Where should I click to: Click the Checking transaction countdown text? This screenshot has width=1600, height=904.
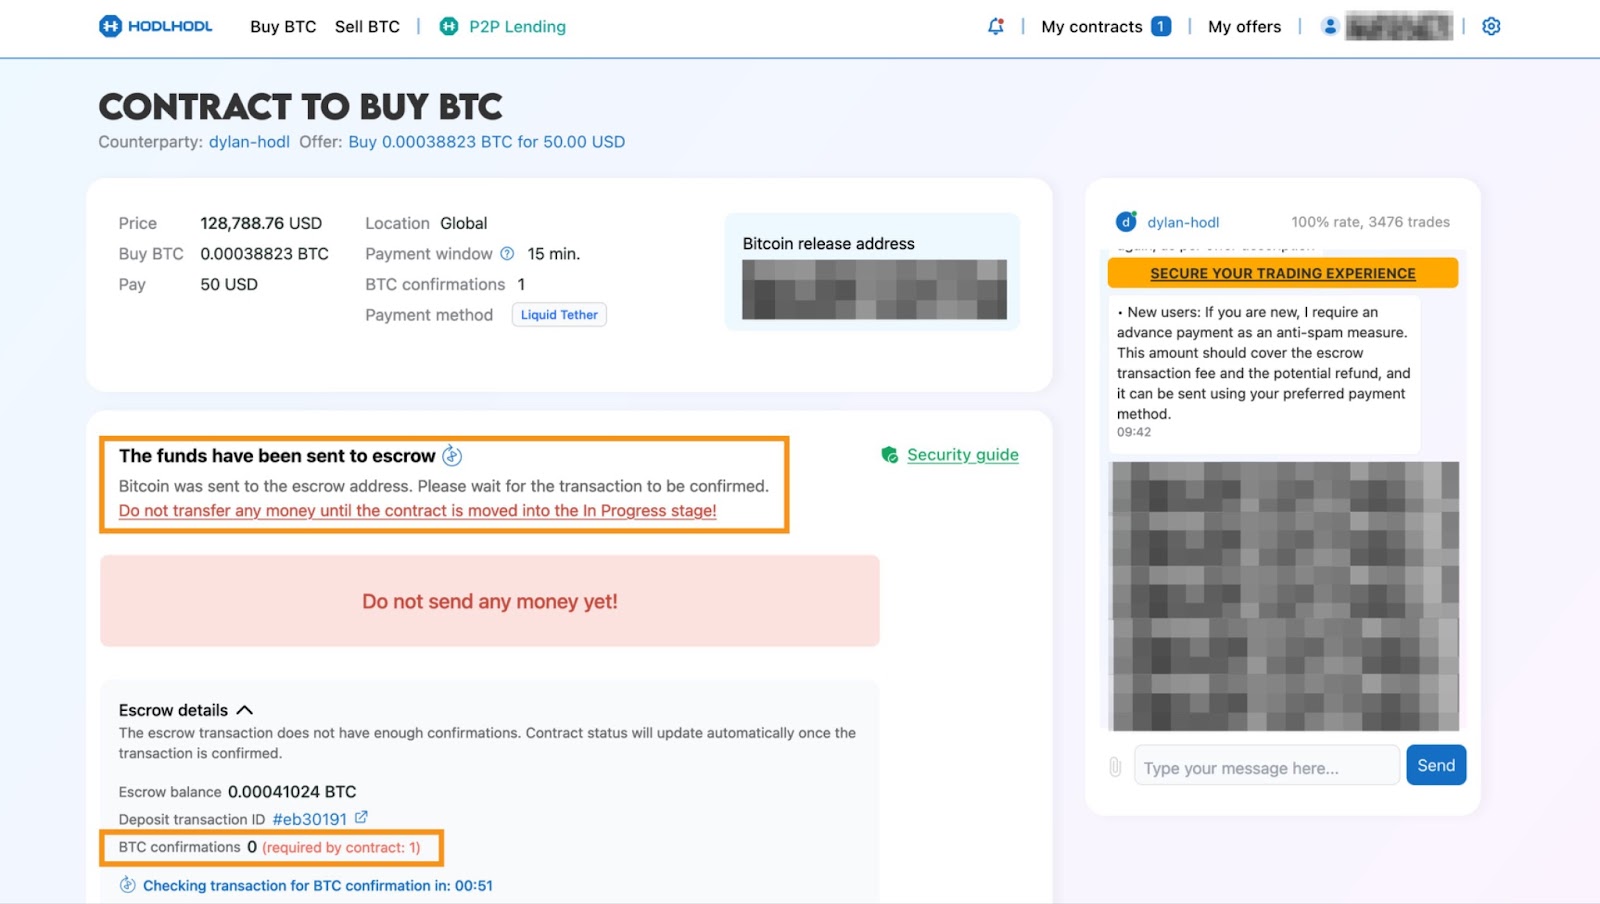click(317, 886)
